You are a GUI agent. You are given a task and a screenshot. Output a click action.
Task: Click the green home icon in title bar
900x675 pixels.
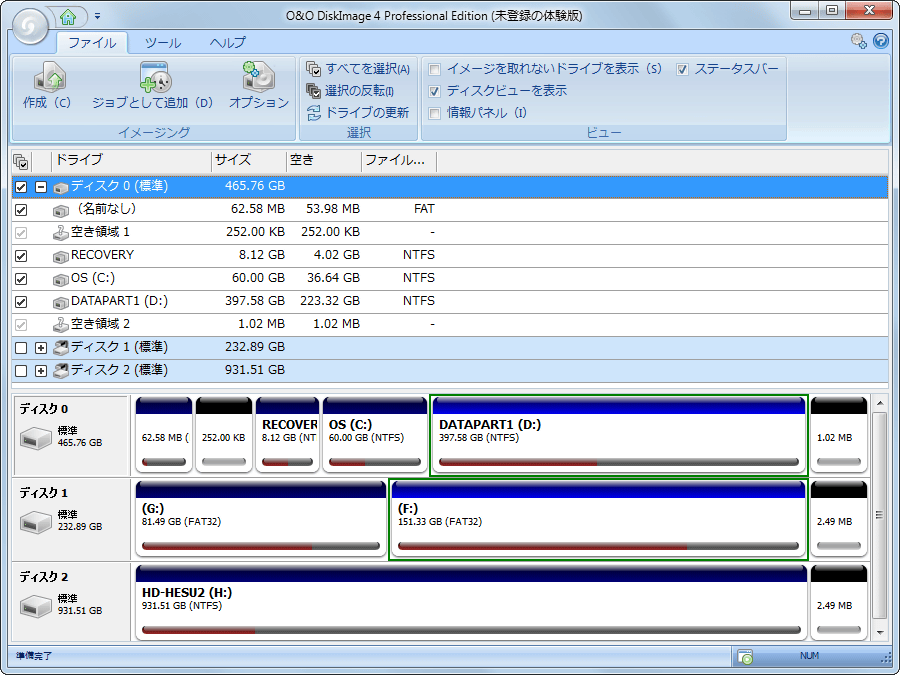(x=68, y=17)
